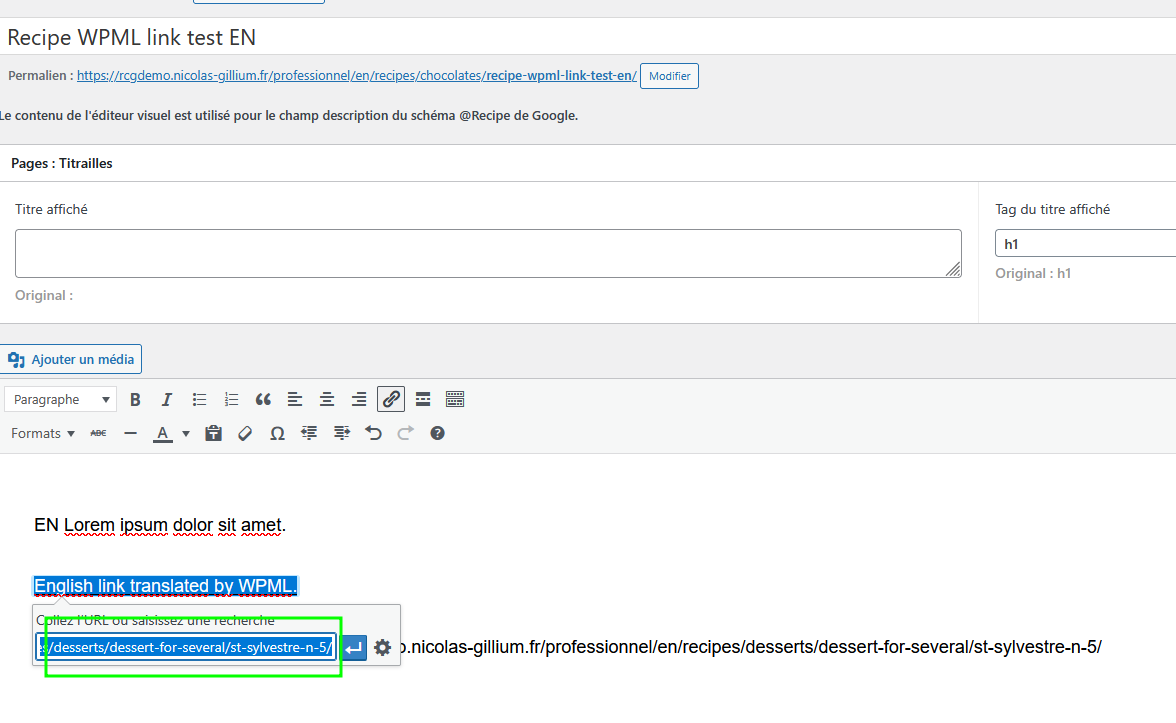The height and width of the screenshot is (723, 1176).
Task: Click the paste as text icon
Action: (213, 434)
